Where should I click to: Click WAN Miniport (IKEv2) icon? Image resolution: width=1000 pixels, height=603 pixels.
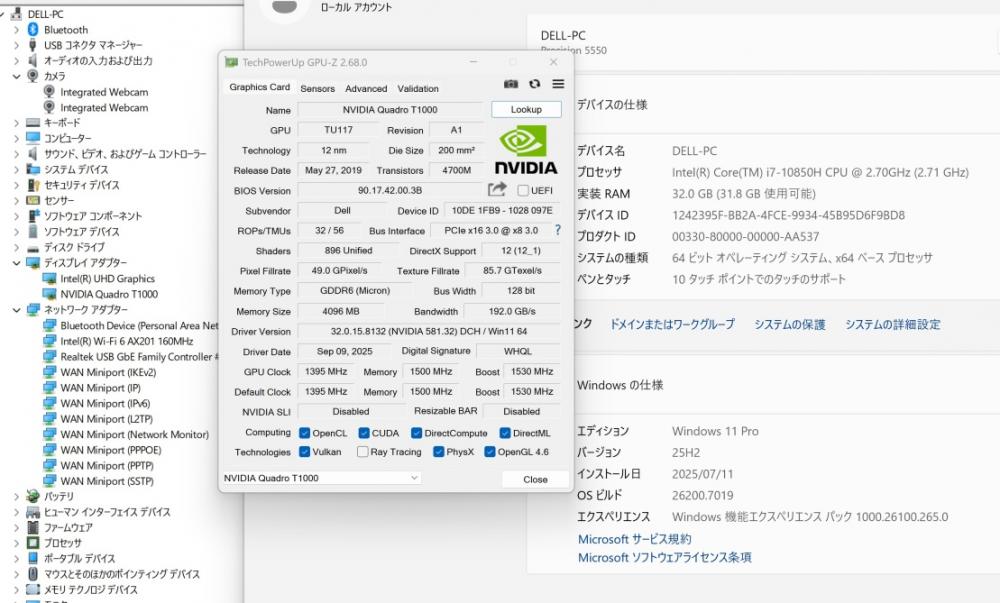click(x=49, y=372)
